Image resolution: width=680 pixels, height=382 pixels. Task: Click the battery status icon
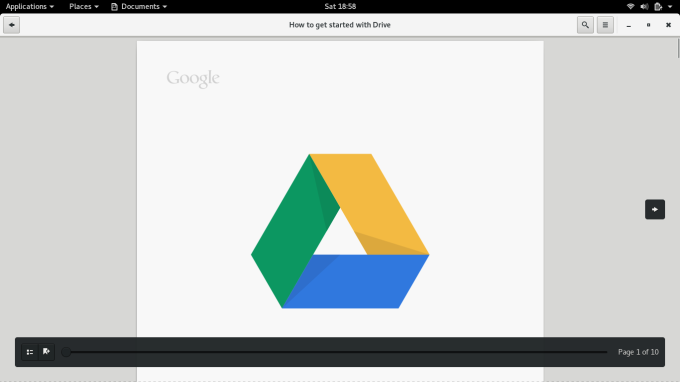coord(658,7)
